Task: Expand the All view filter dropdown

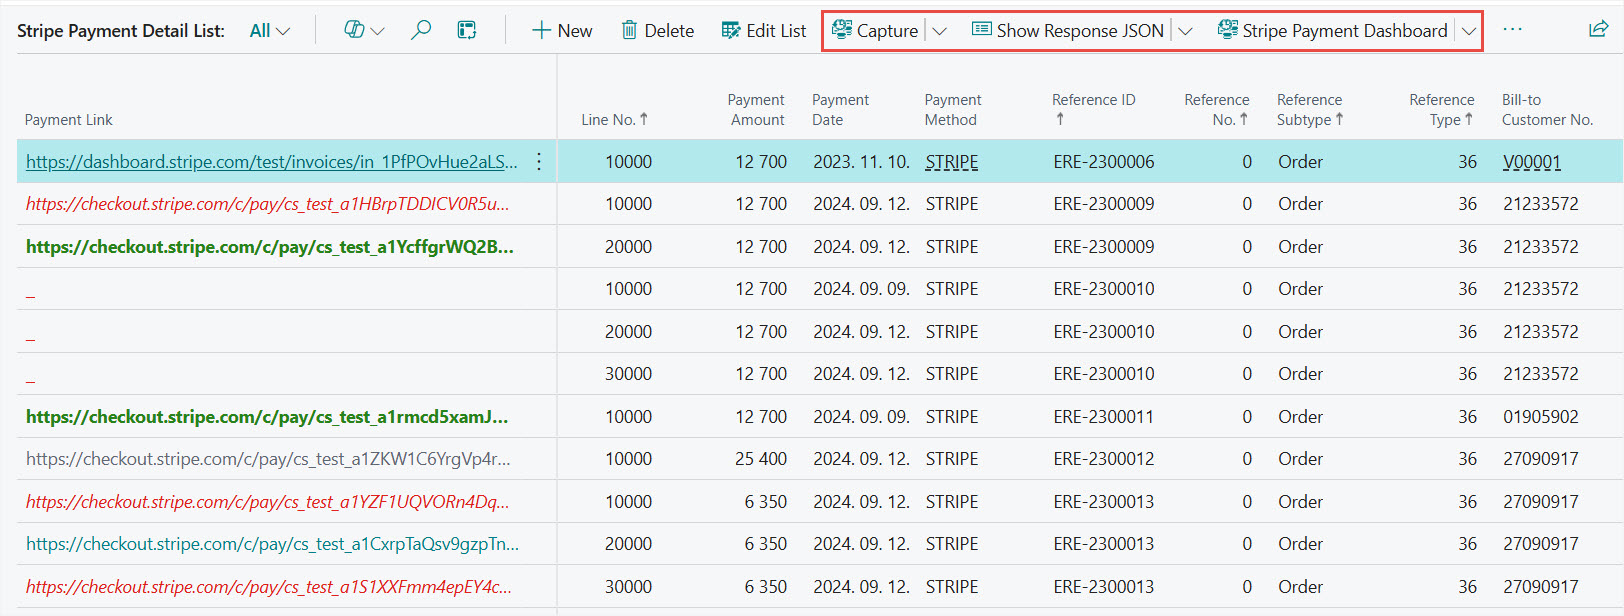Action: [270, 31]
